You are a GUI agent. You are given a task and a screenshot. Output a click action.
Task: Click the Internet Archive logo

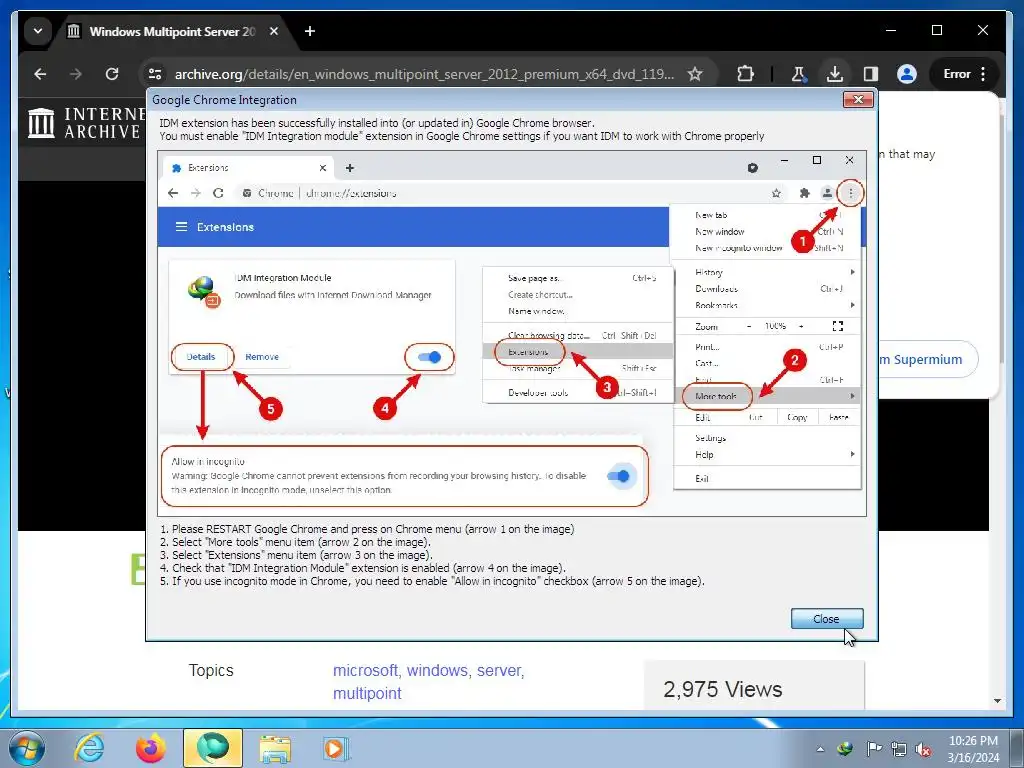(85, 123)
